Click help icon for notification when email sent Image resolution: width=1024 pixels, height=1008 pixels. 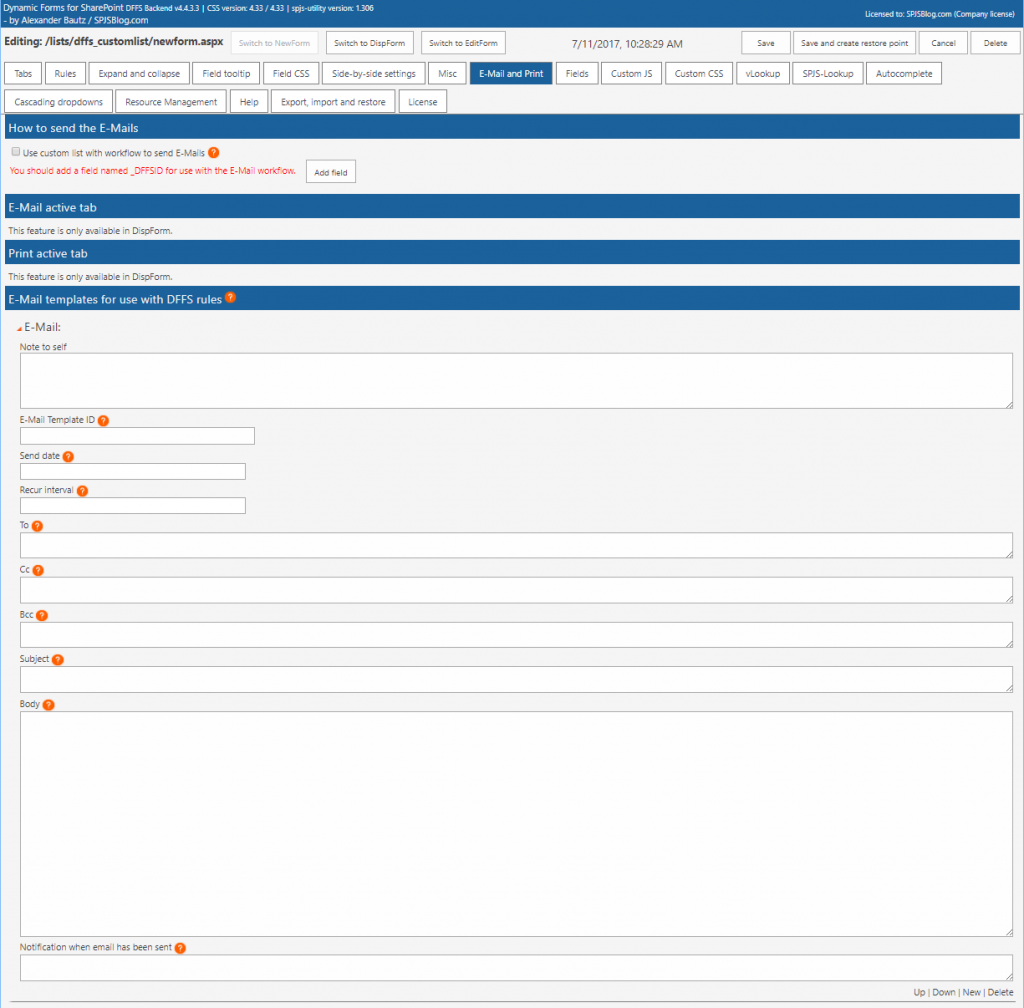pos(180,948)
